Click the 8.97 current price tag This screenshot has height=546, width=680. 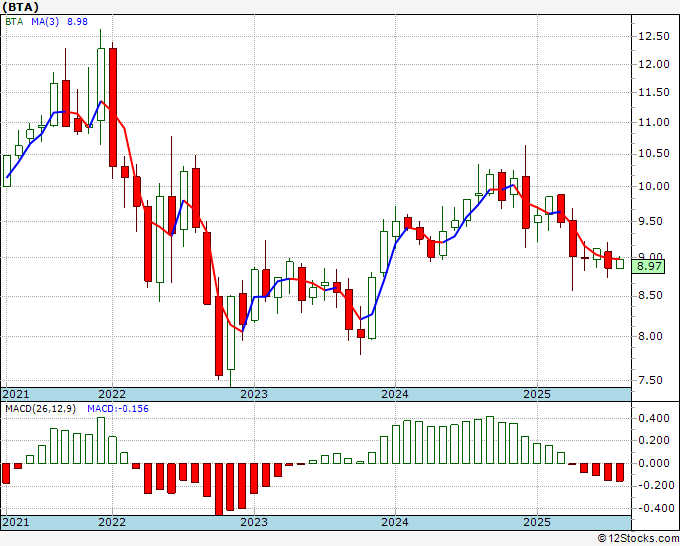(649, 266)
